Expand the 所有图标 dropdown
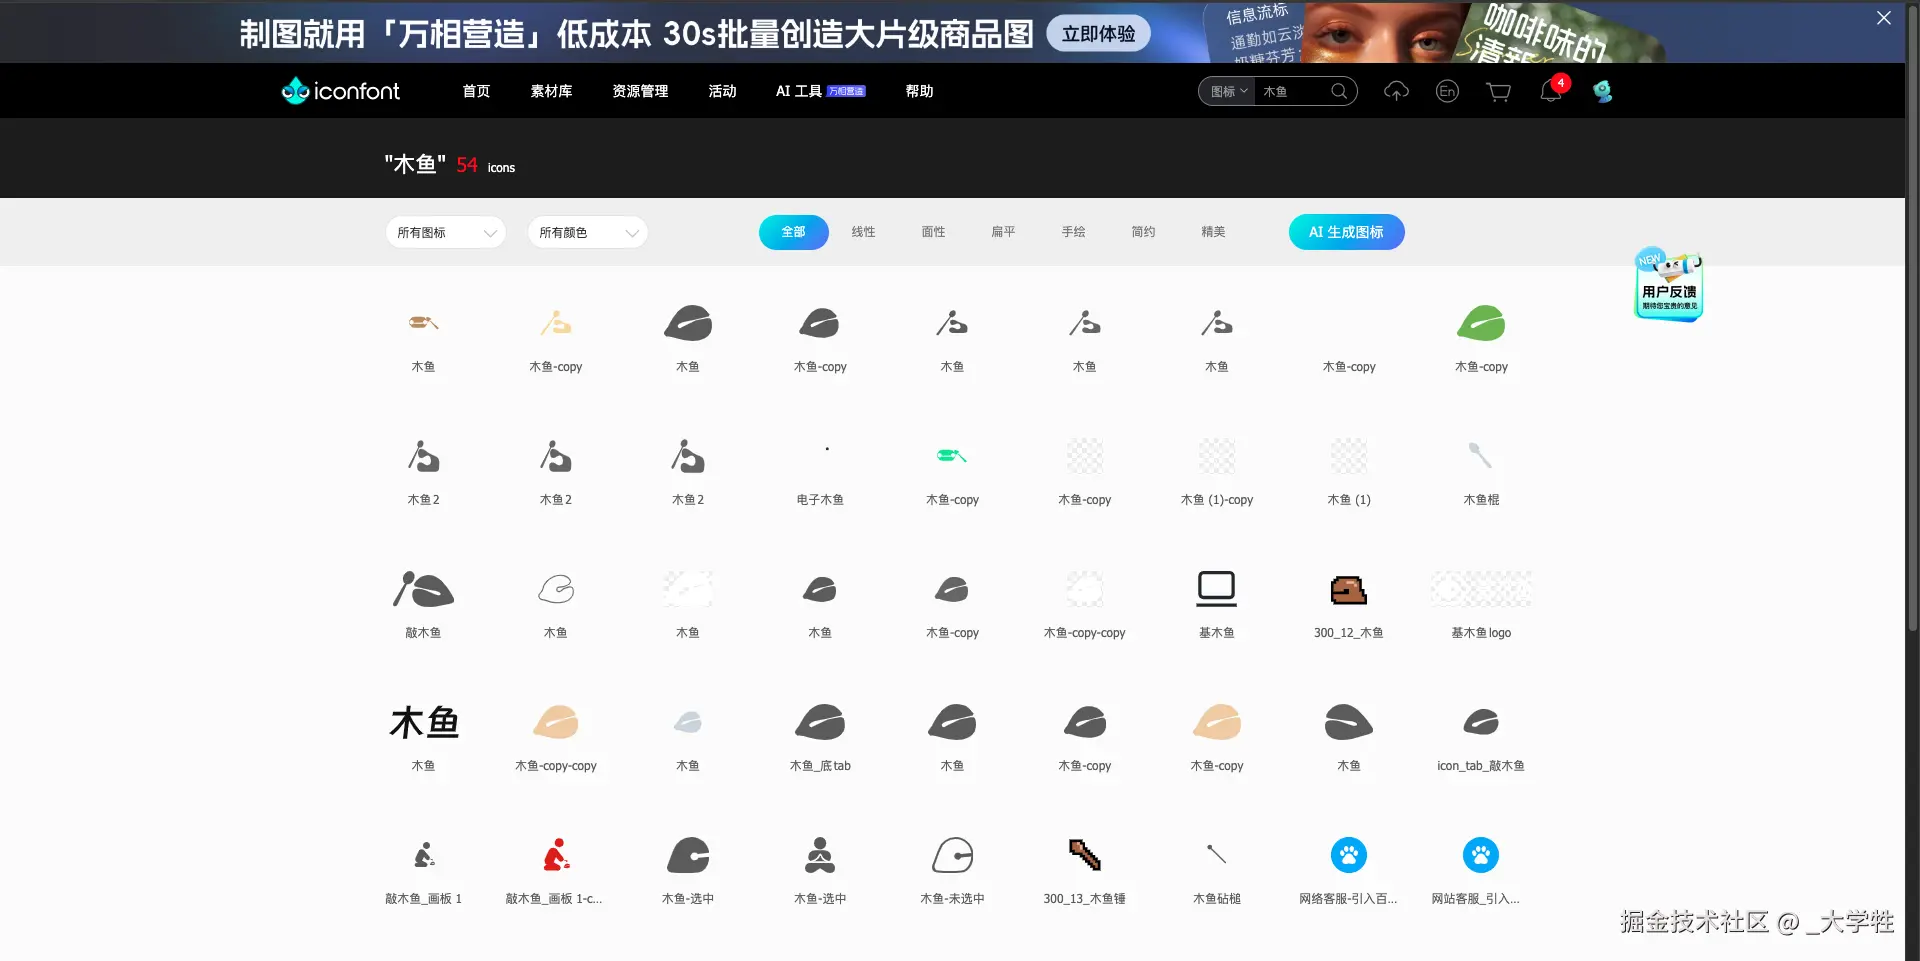1920x961 pixels. click(445, 231)
